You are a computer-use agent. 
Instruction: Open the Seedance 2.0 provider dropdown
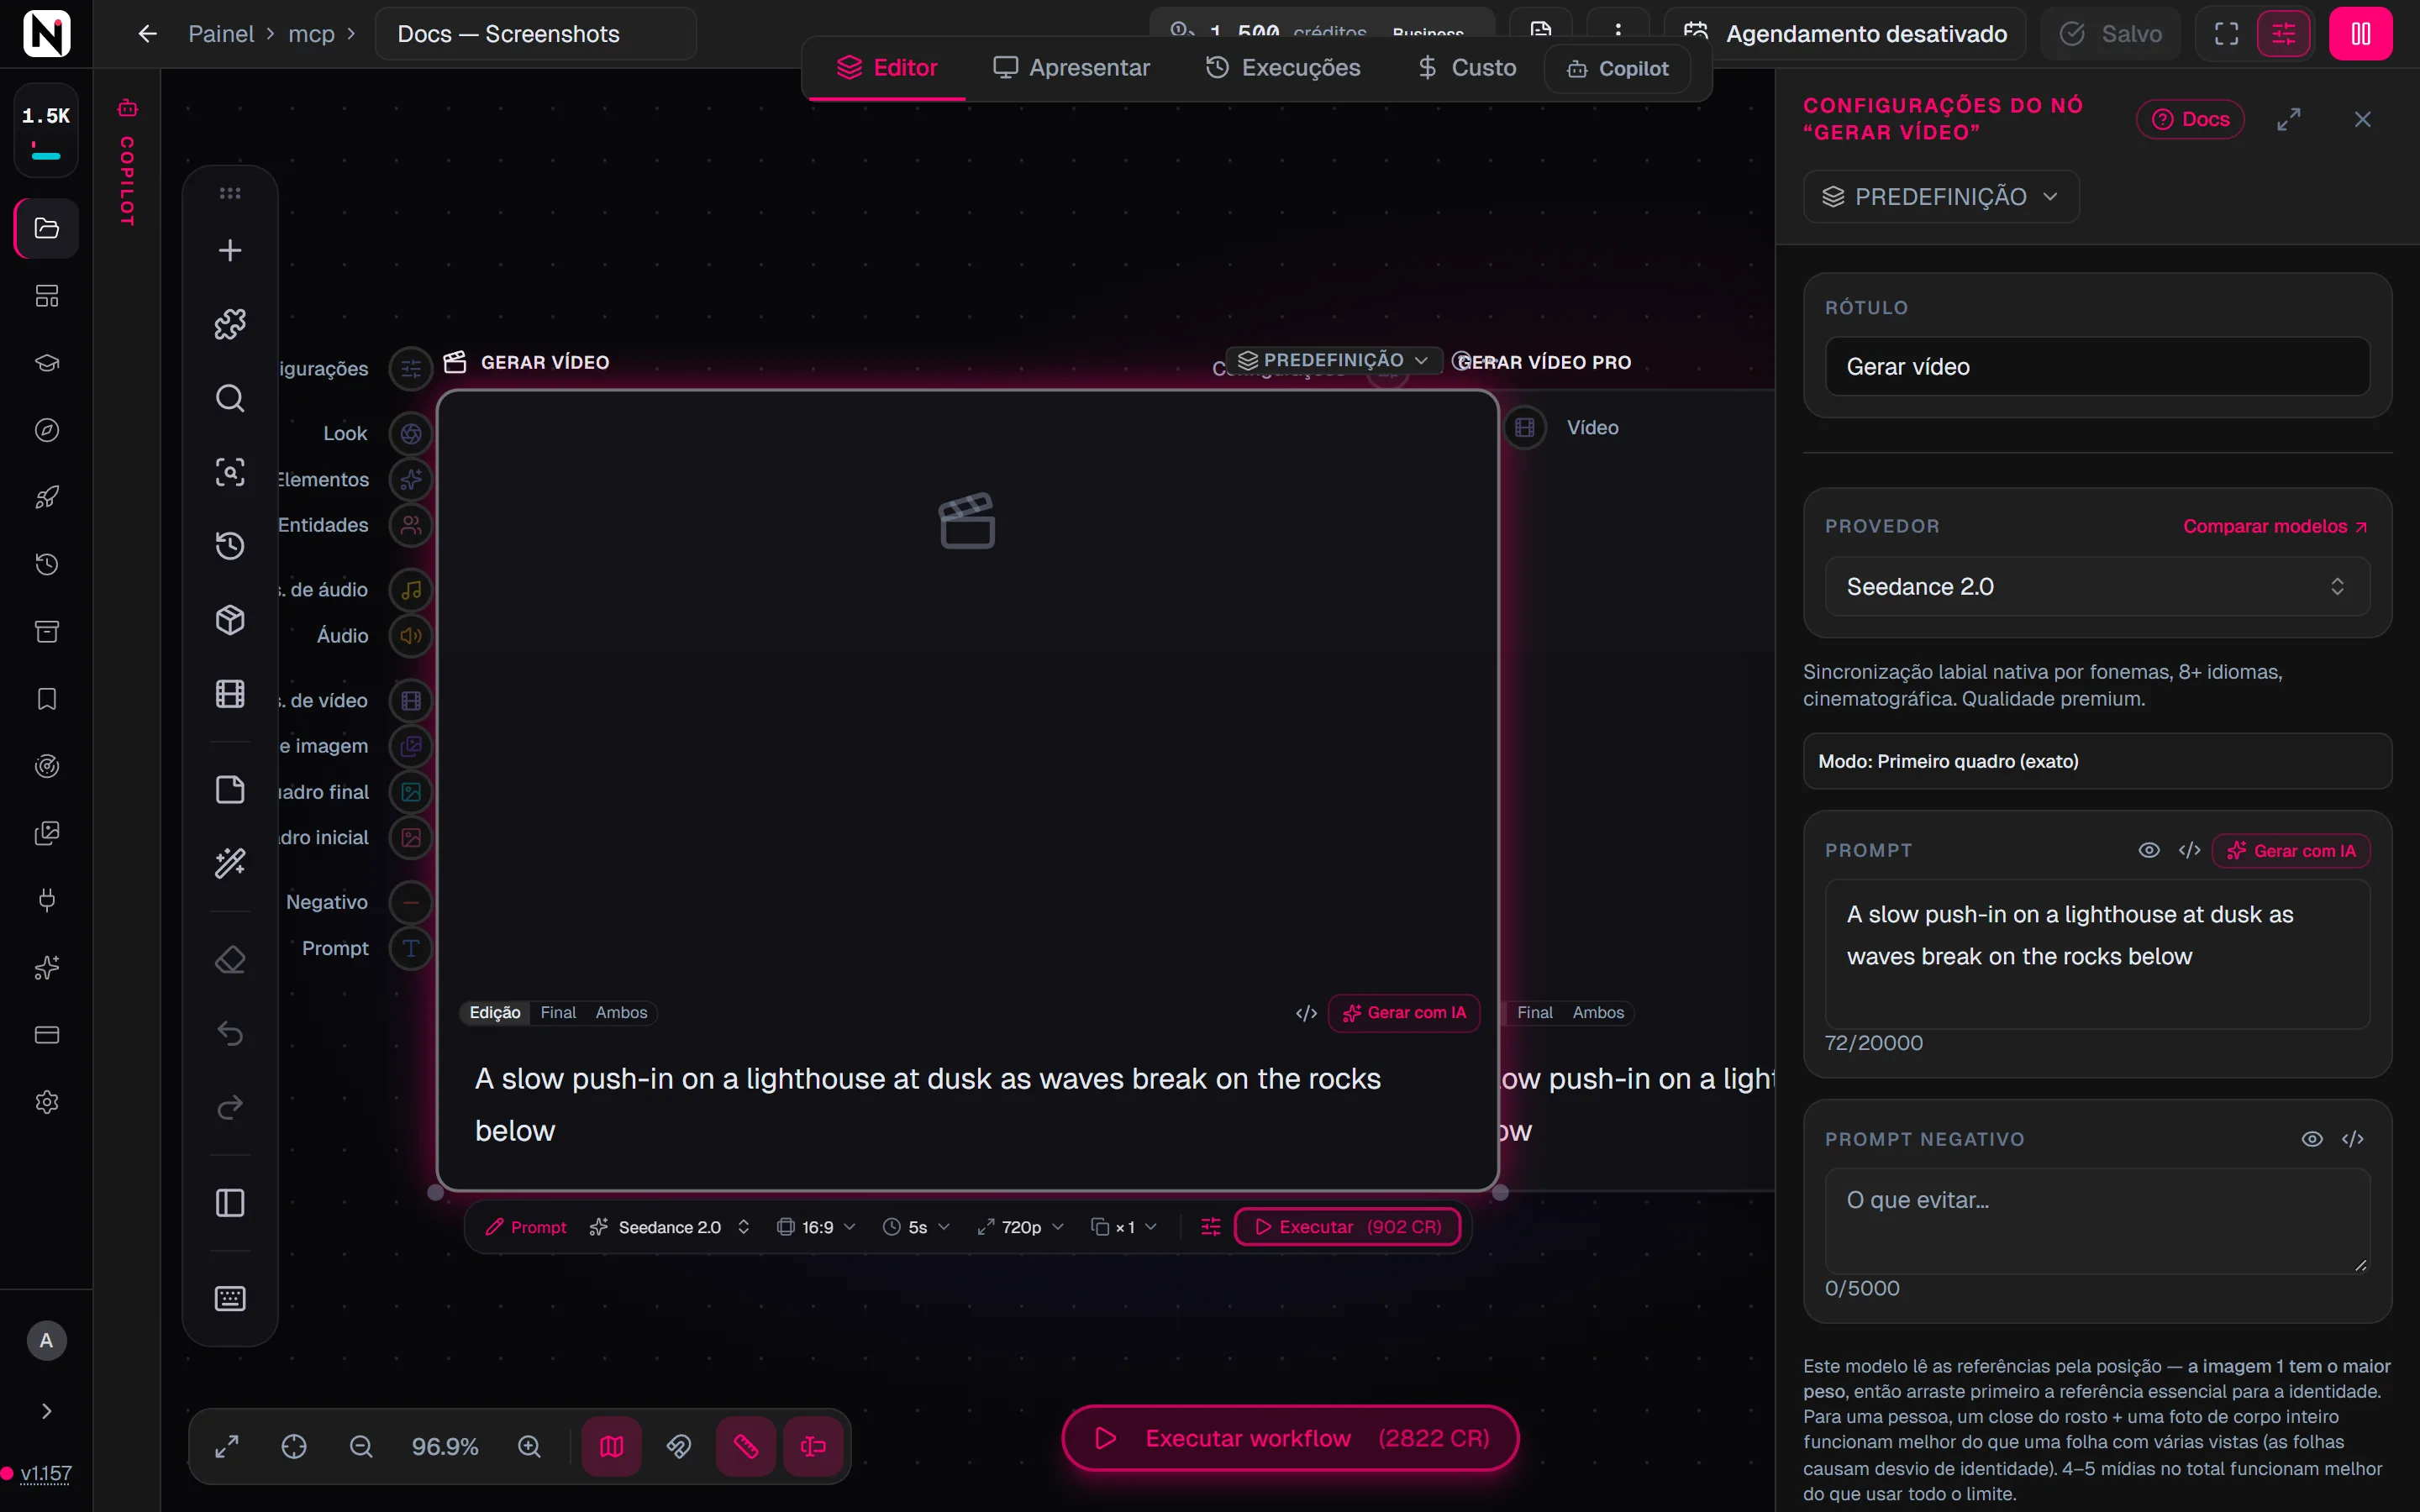[2097, 586]
